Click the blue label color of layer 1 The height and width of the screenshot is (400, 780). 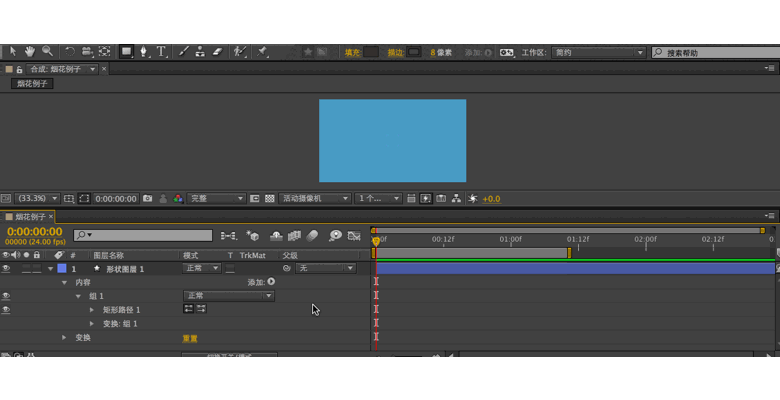pyautogui.click(x=61, y=269)
